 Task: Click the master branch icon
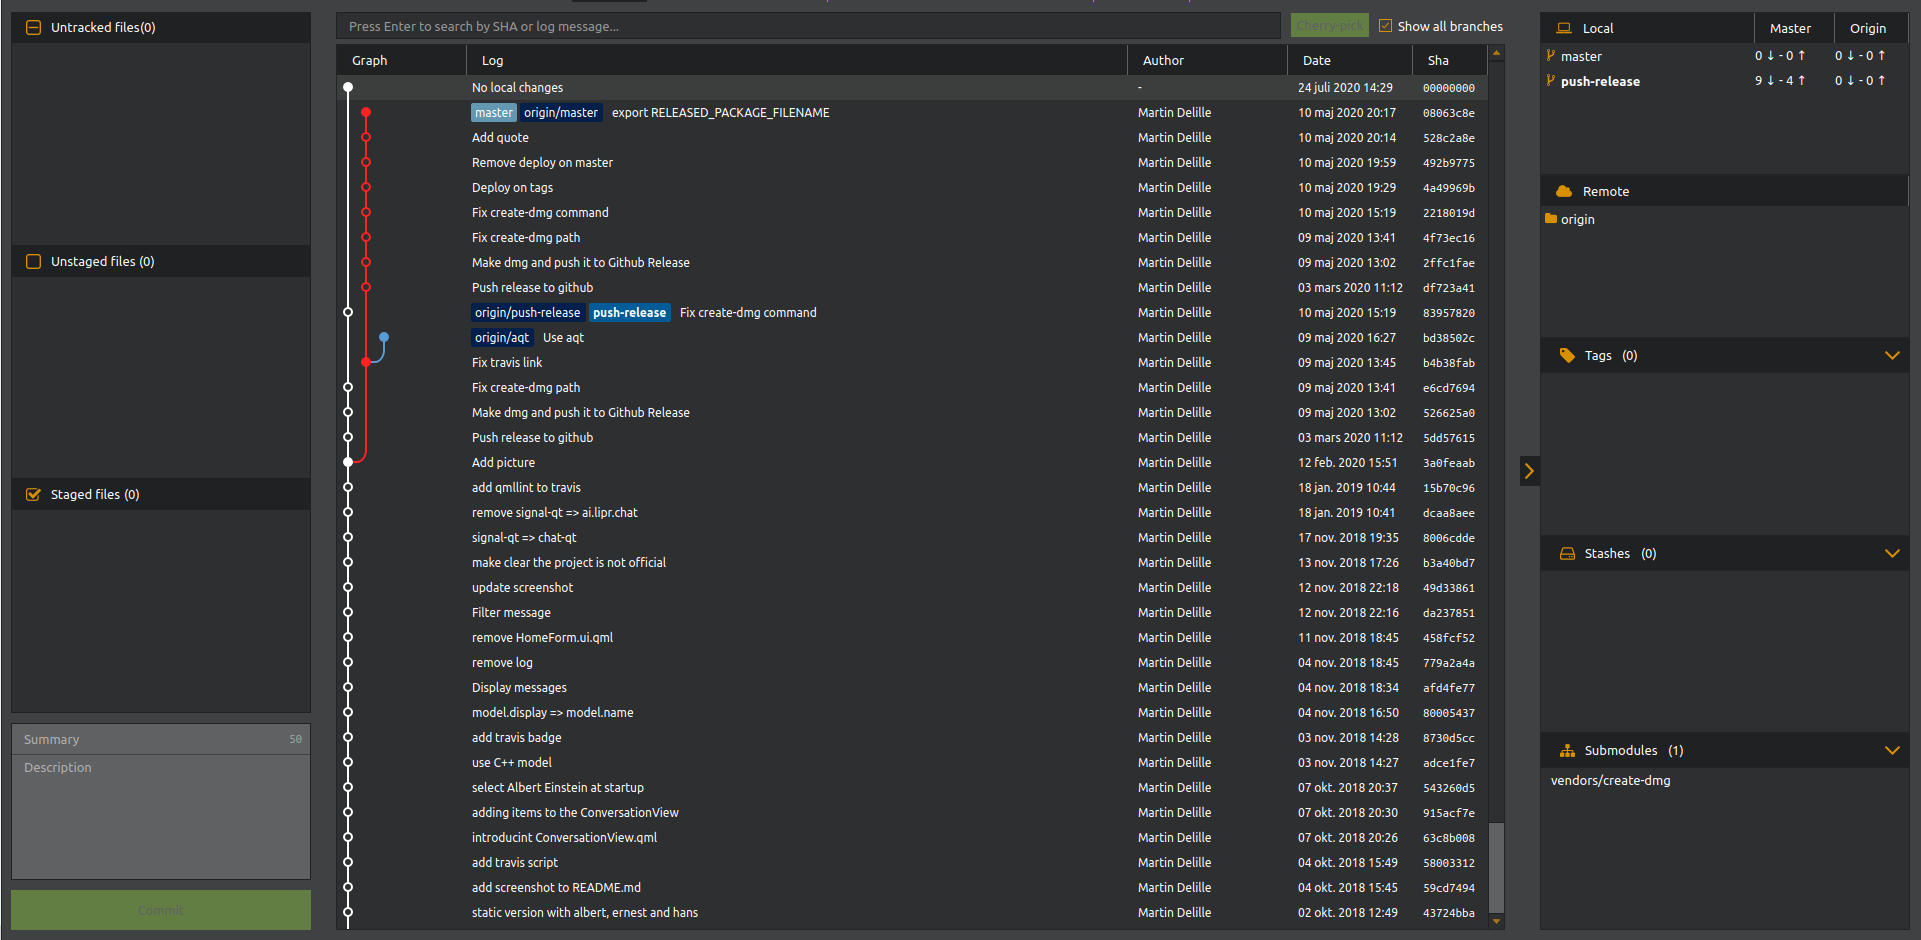coord(1551,56)
